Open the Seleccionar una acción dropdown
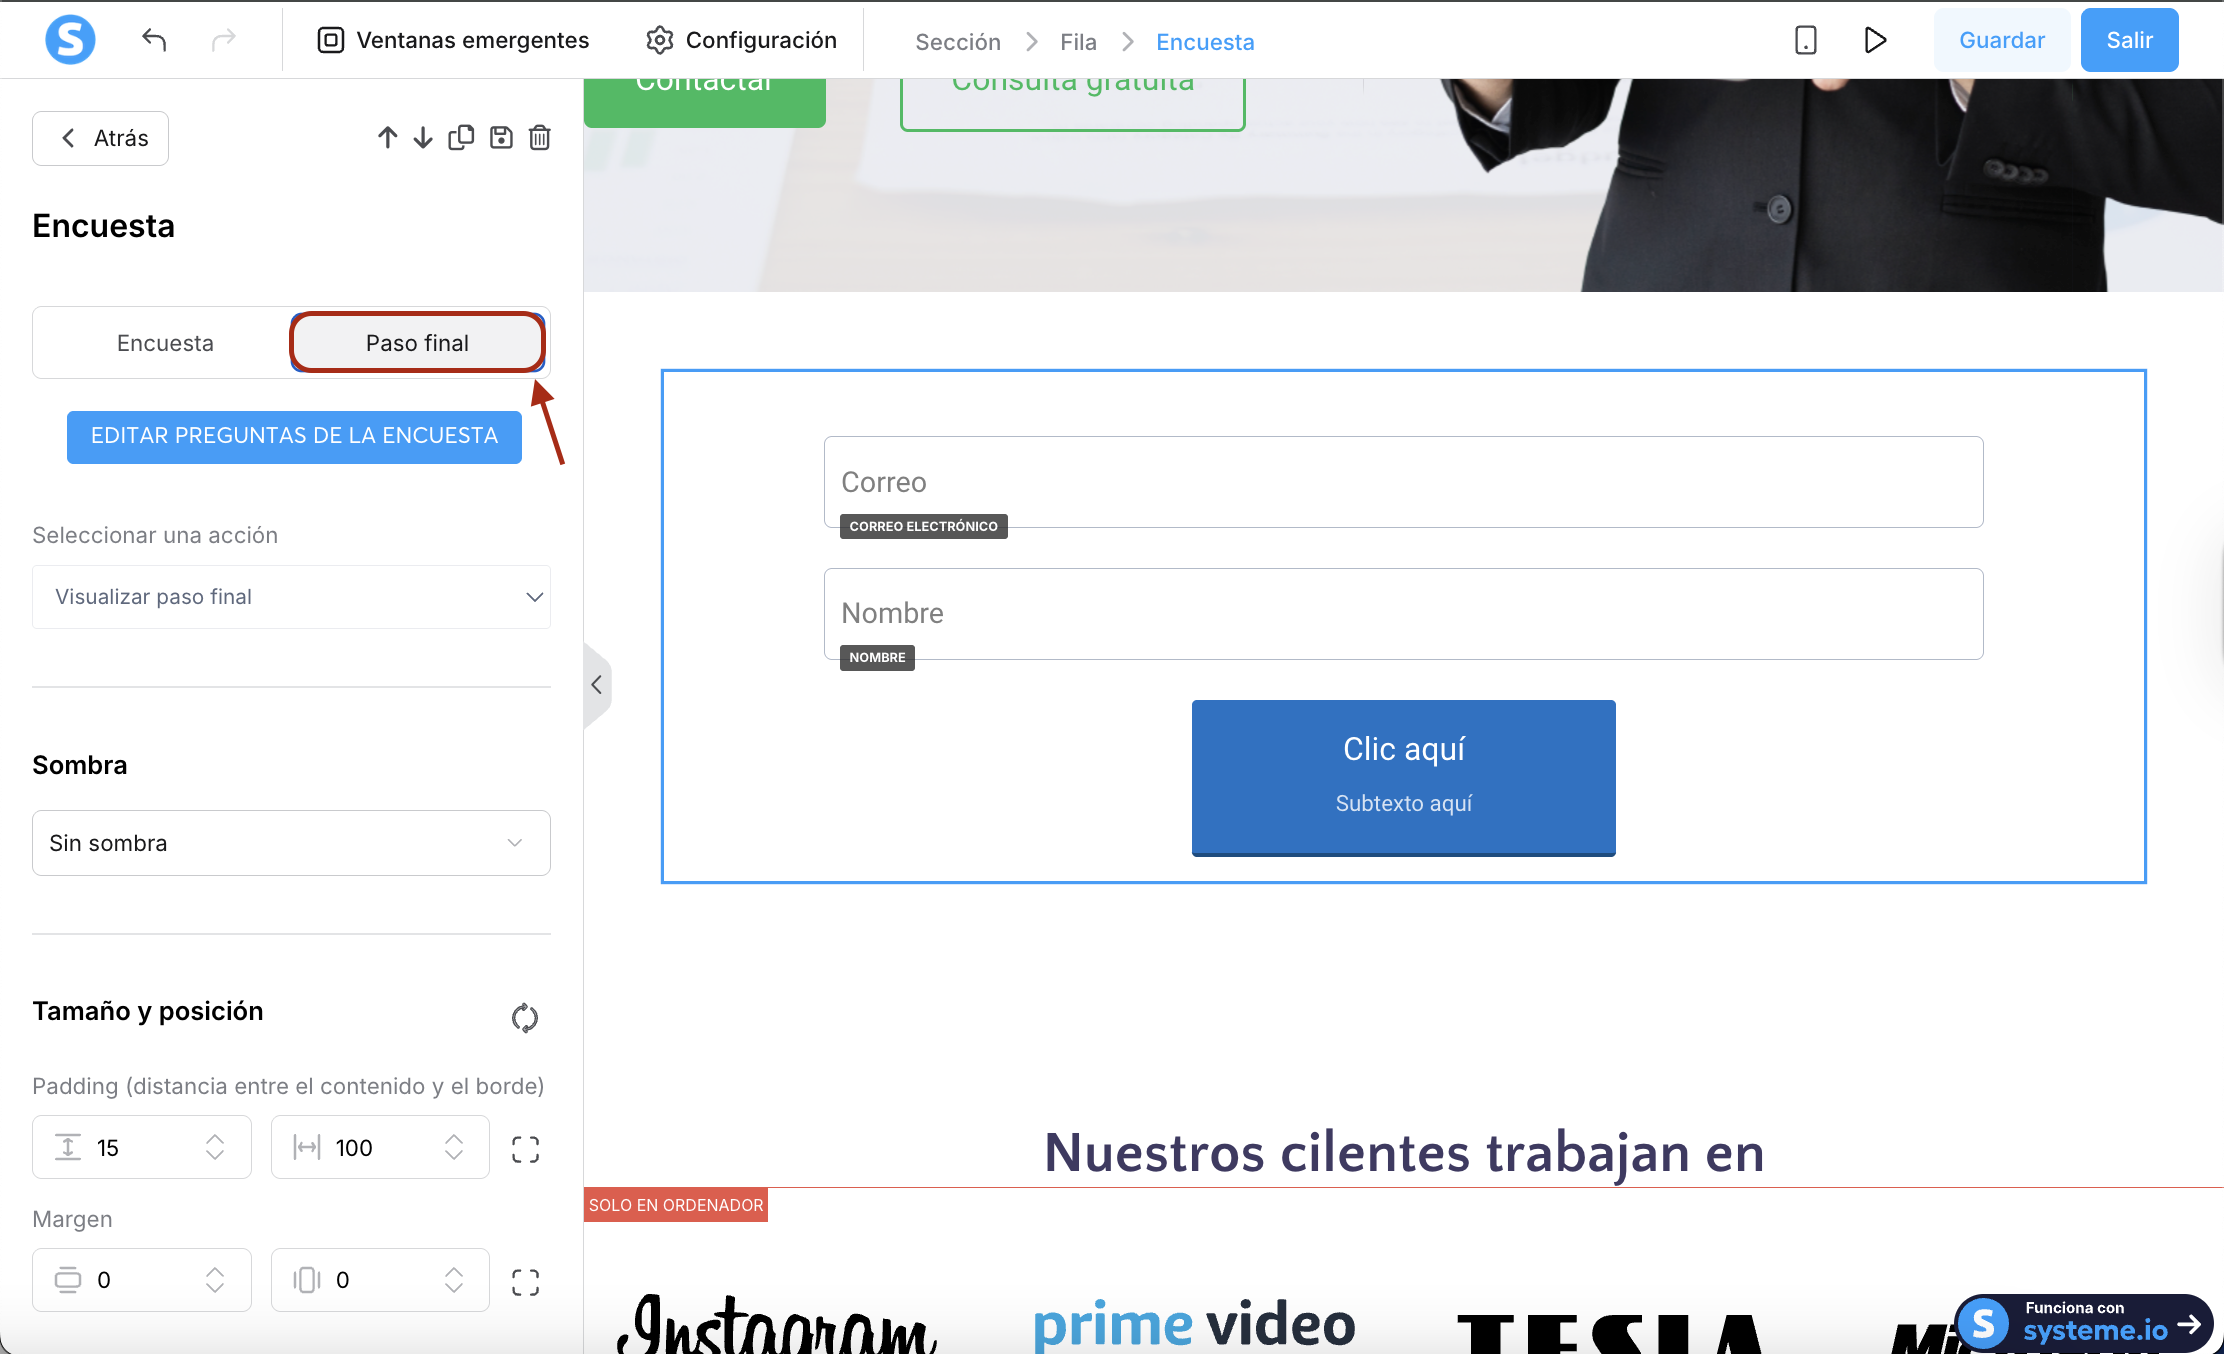The height and width of the screenshot is (1354, 2224). click(x=291, y=597)
